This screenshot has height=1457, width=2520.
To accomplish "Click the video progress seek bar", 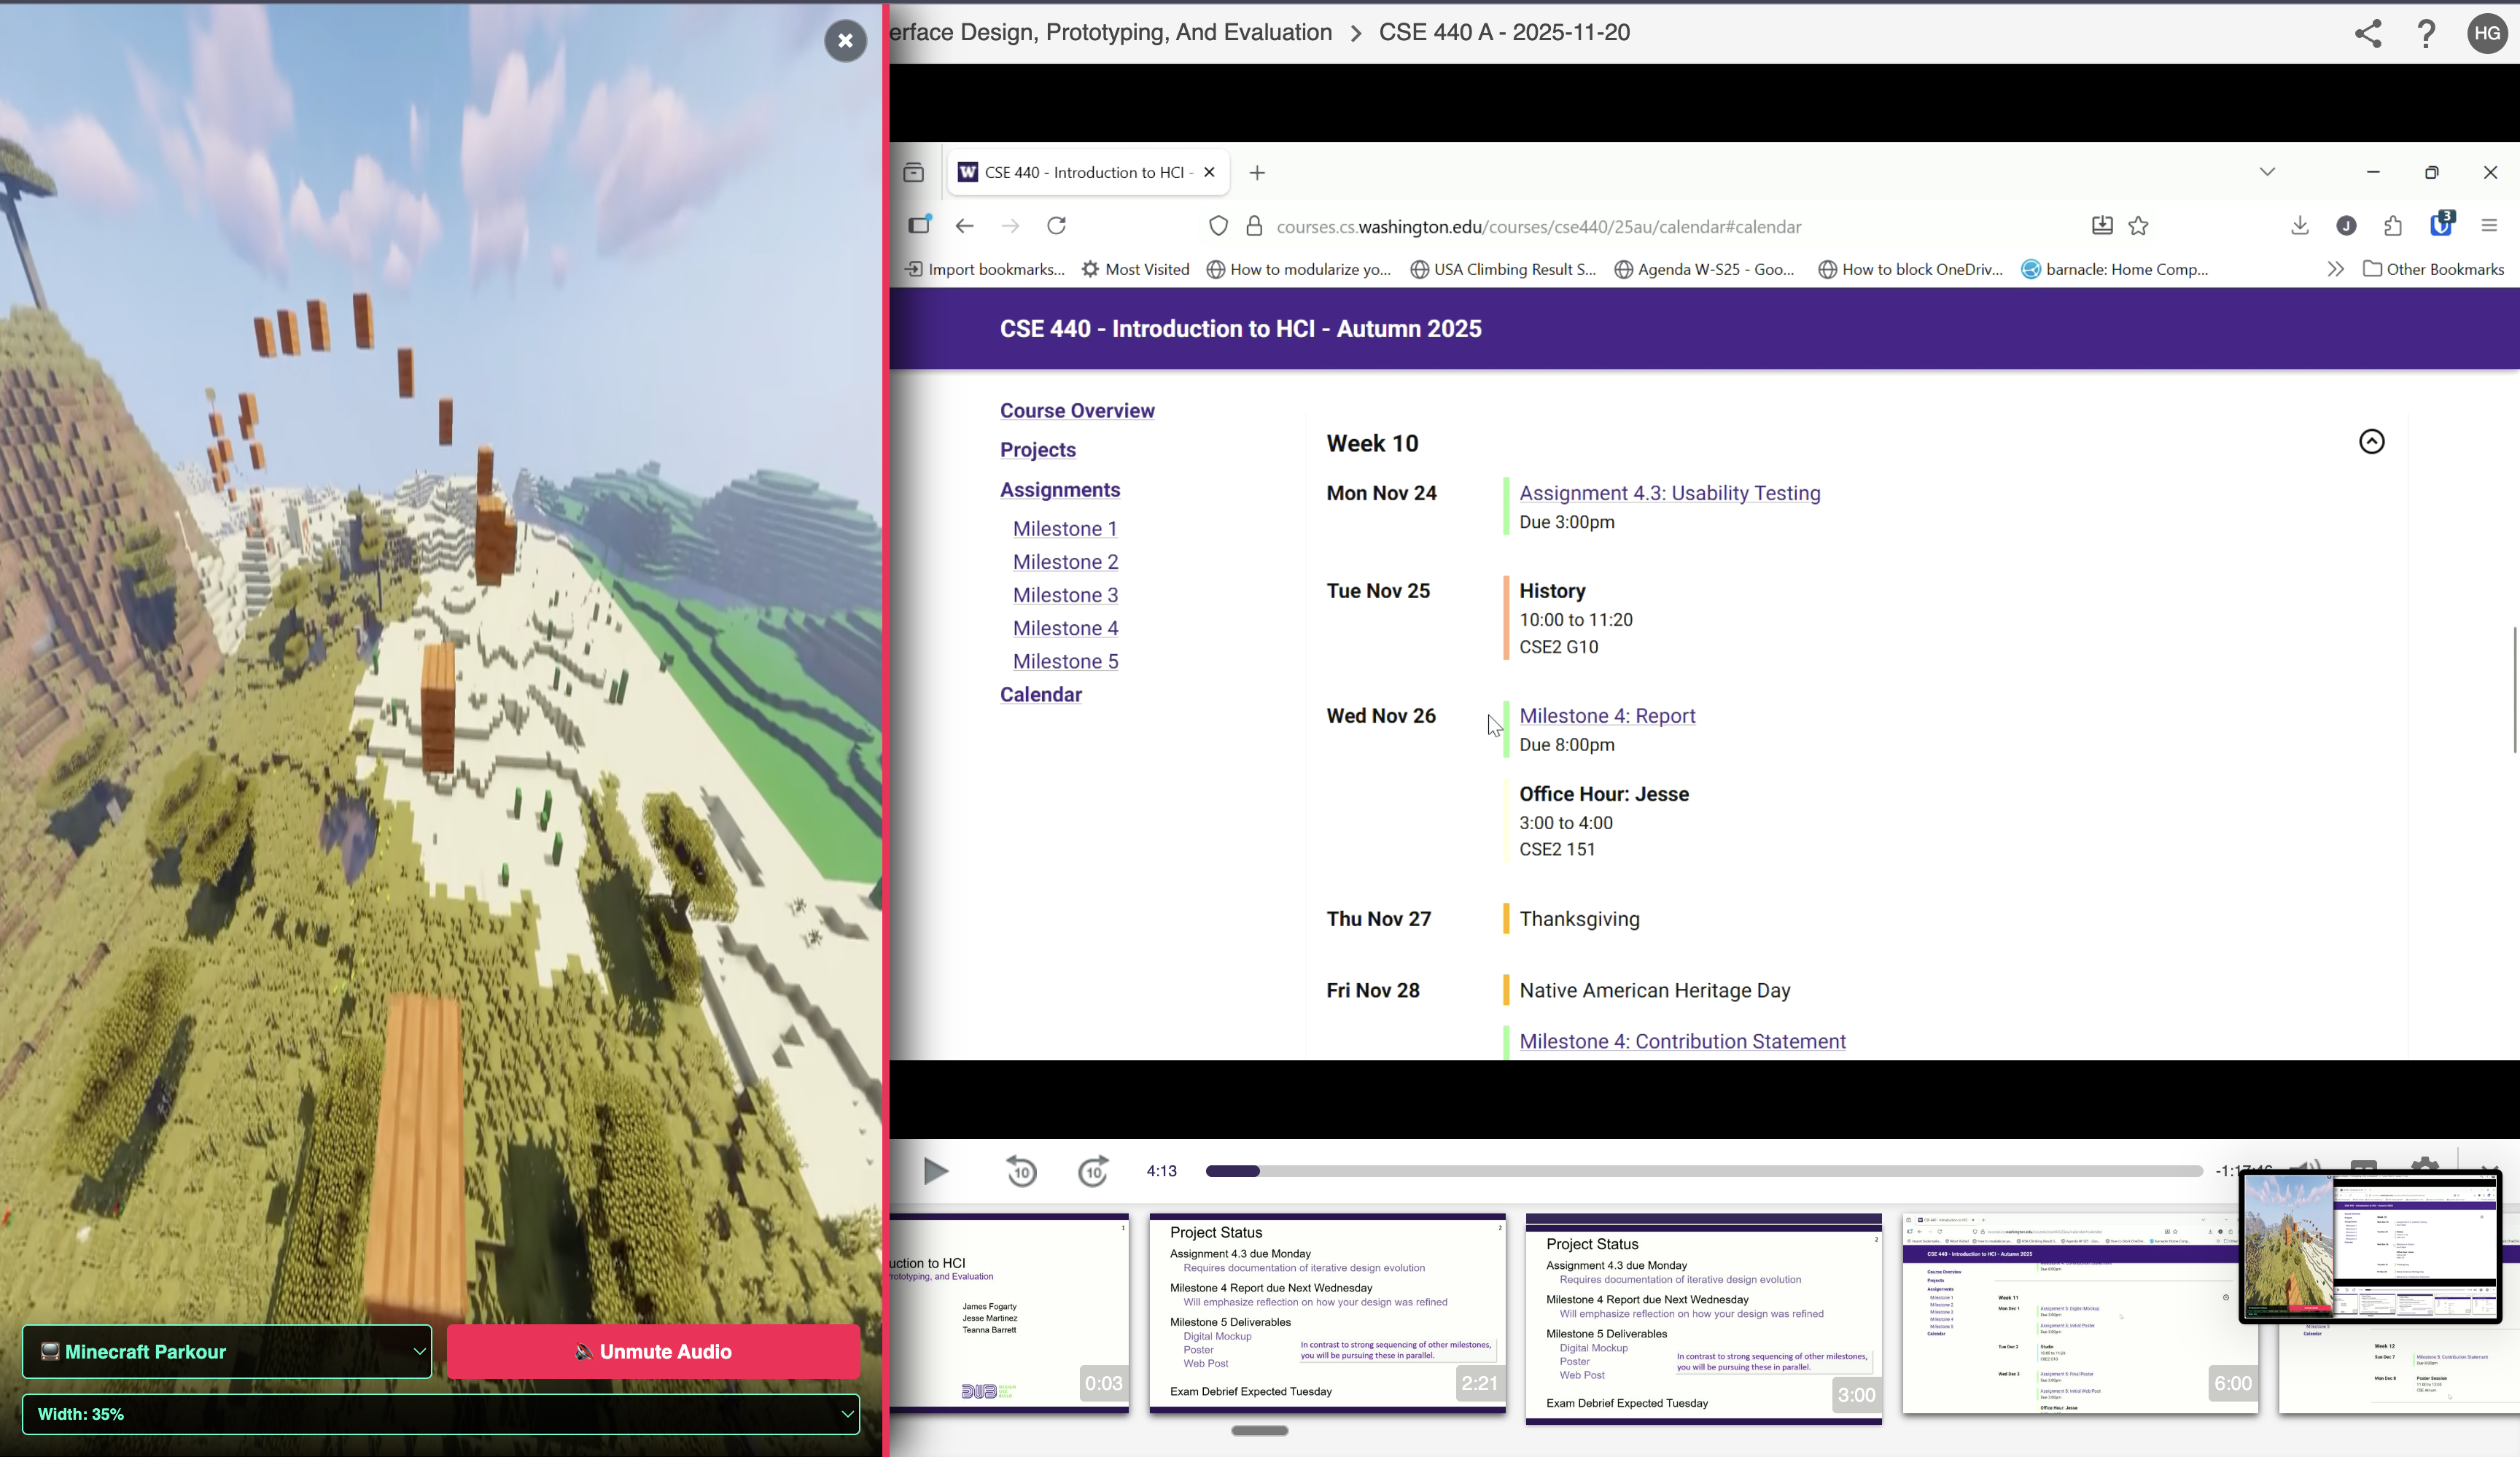I will pos(1700,1171).
